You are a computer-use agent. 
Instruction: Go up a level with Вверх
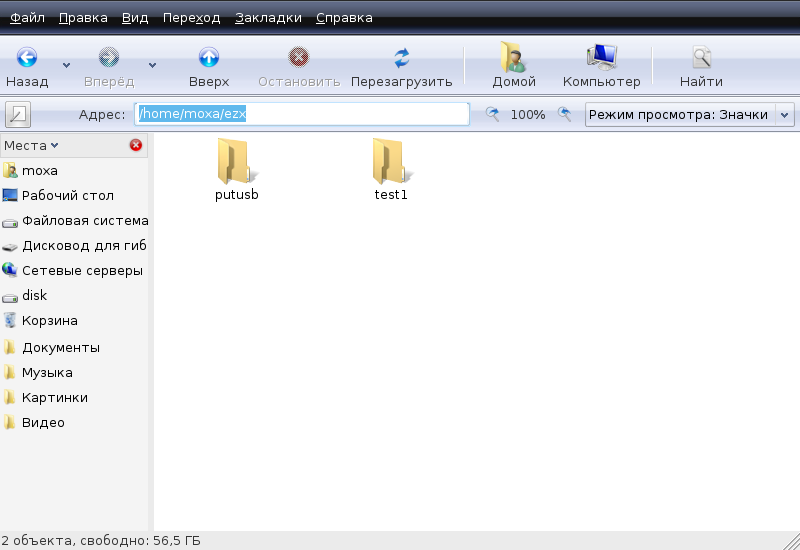pos(209,67)
